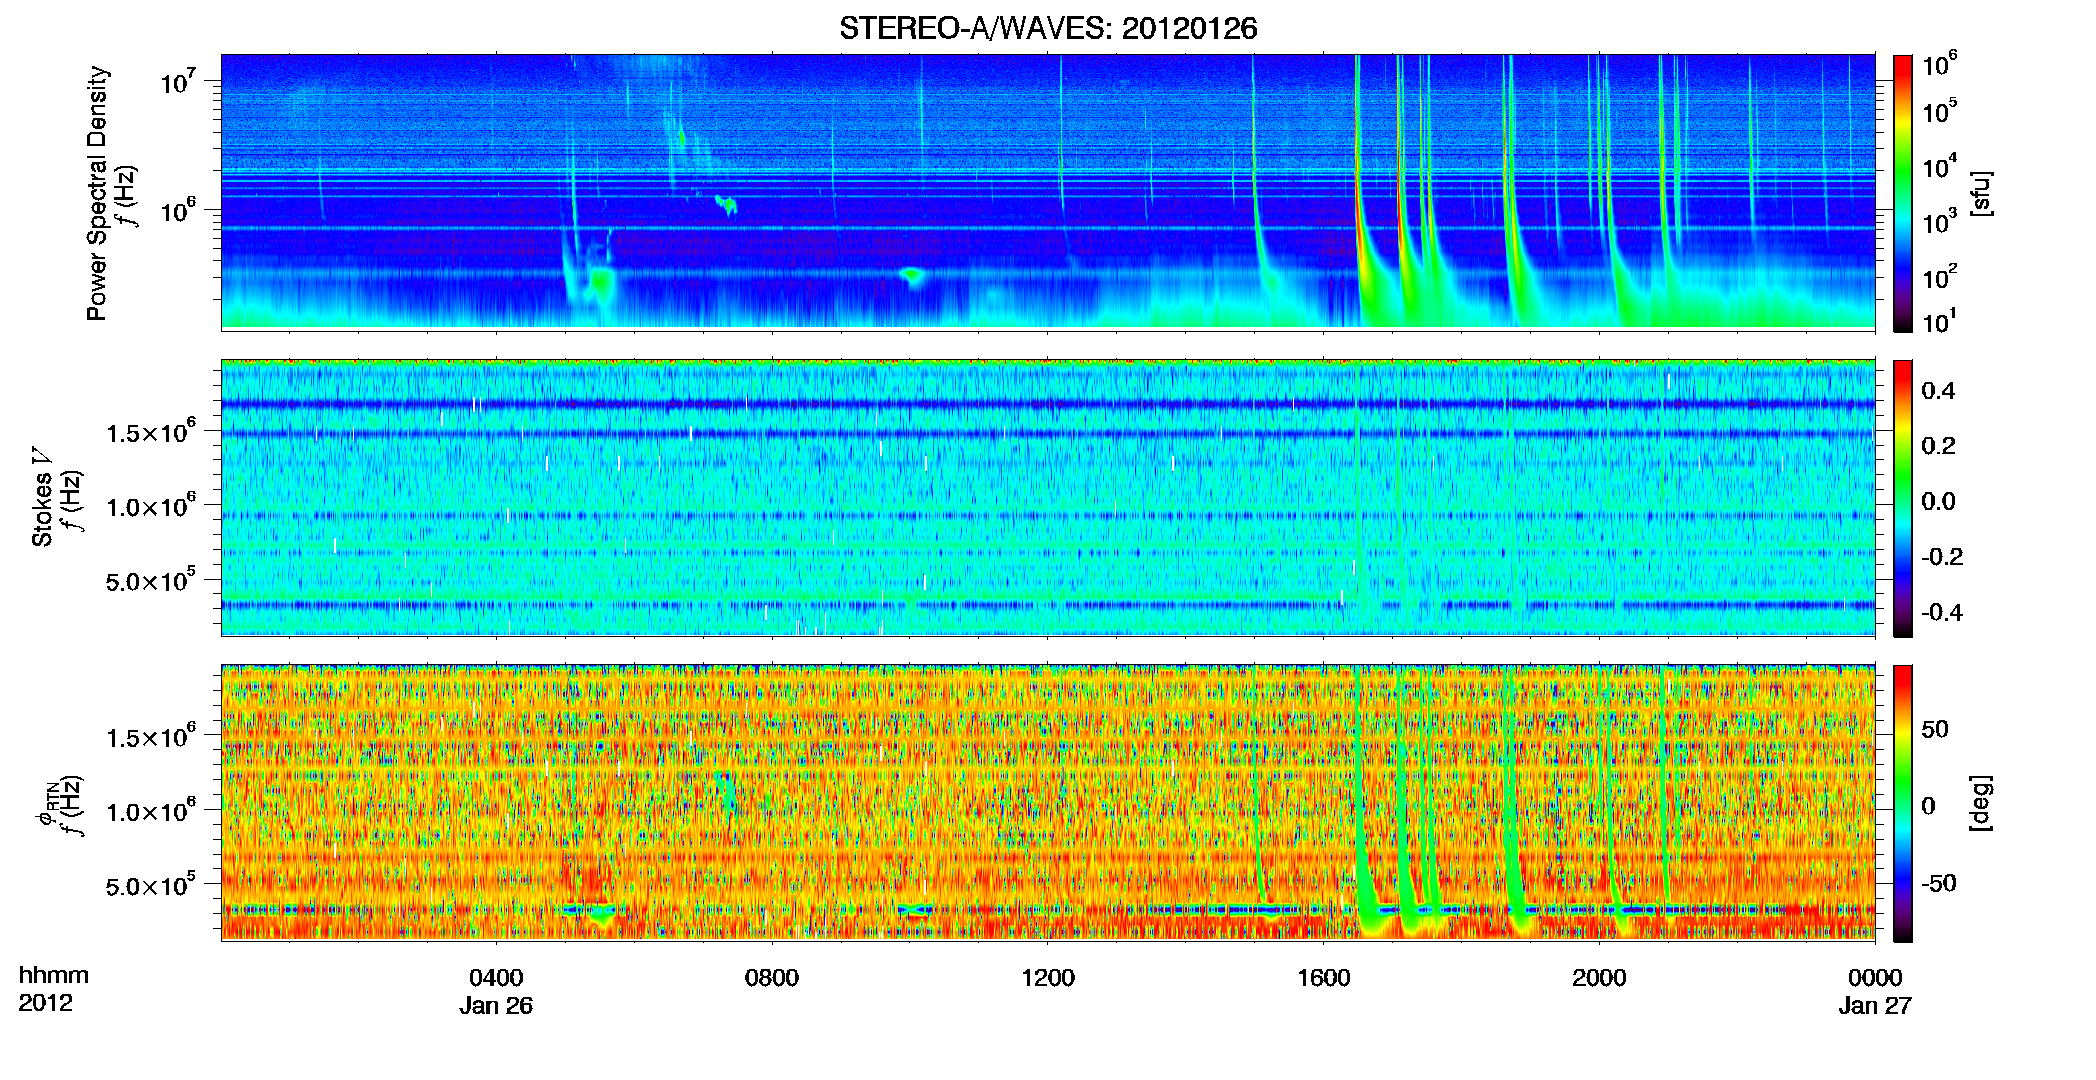
Task: Click the plot title STEREO-A/WAVES: 20120126
Action: (1048, 28)
